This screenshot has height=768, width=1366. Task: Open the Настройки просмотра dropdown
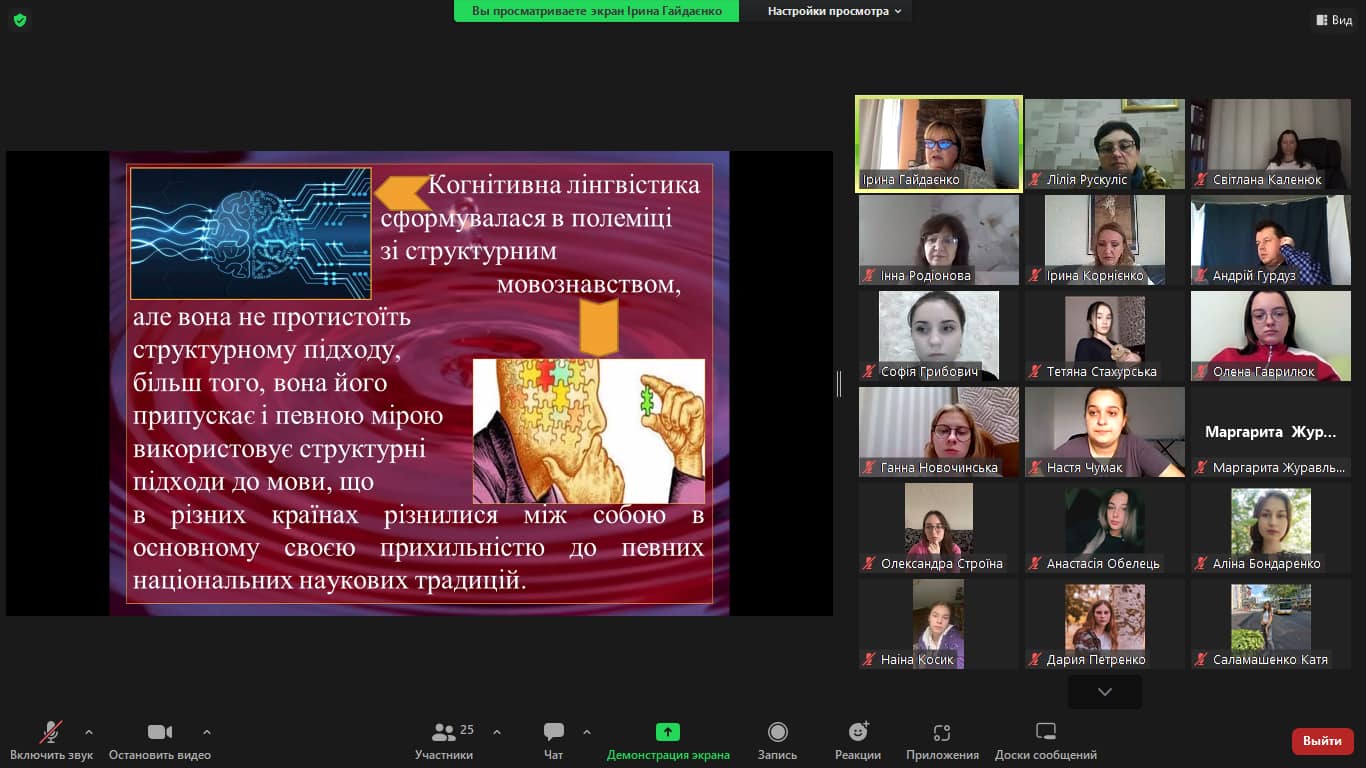click(834, 11)
